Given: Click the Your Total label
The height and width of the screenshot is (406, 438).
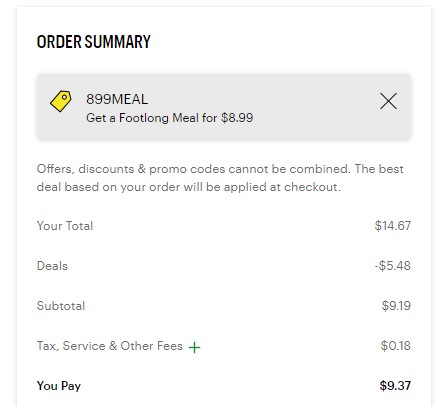Looking at the screenshot, I should coord(65,226).
